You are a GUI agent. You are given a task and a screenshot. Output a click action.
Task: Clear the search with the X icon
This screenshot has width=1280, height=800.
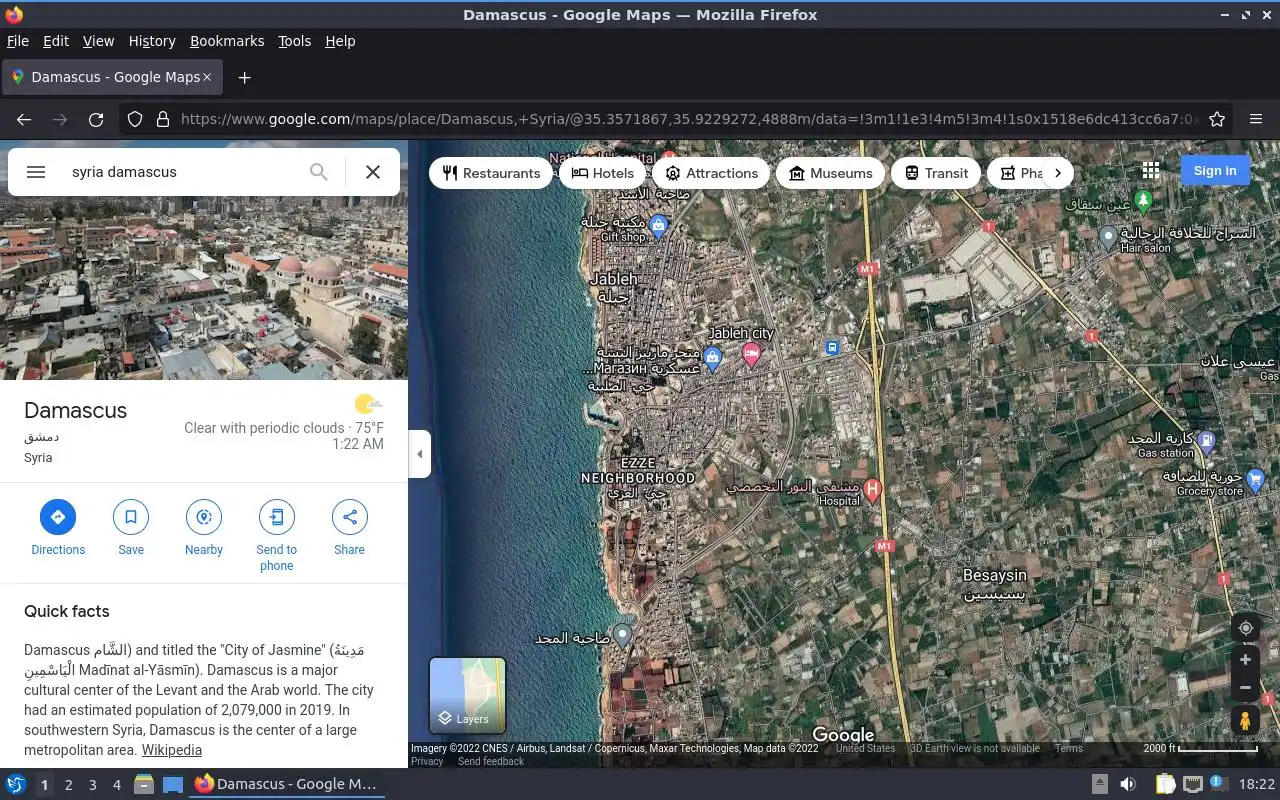click(373, 172)
